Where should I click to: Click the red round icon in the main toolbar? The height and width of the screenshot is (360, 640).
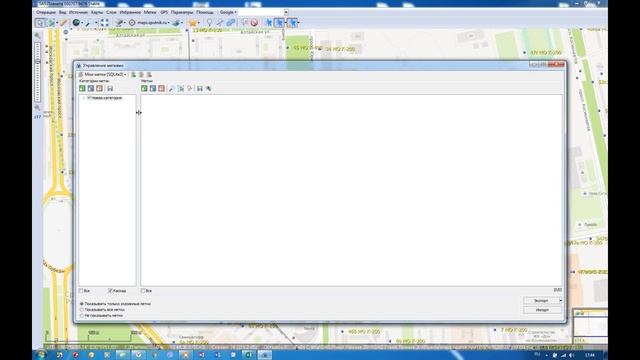[x=254, y=23]
